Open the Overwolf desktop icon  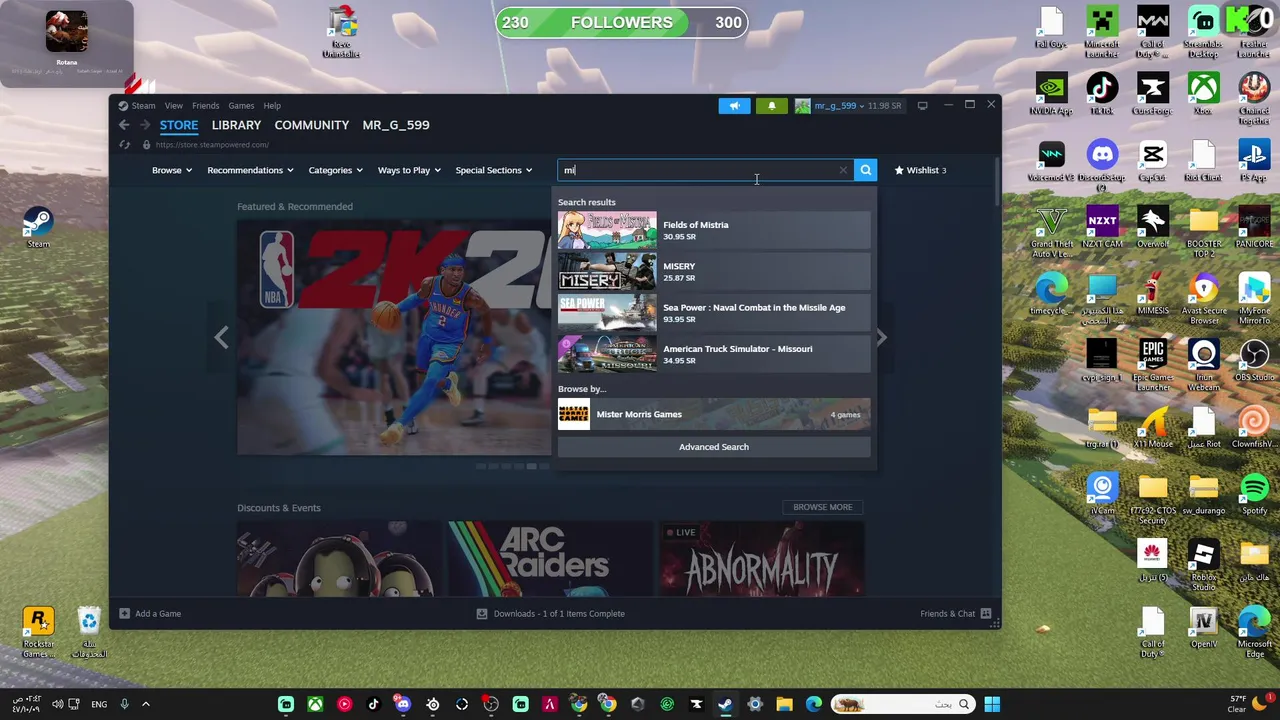pos(1152,227)
